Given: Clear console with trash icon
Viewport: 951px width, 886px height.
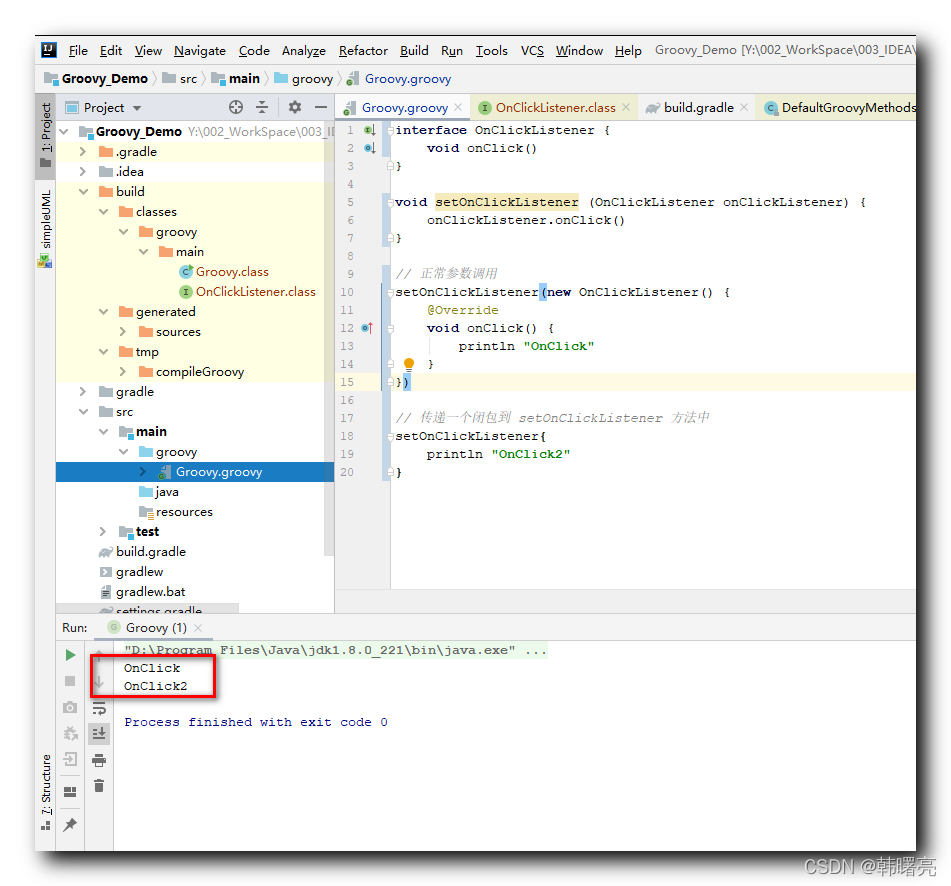Looking at the screenshot, I should [x=99, y=786].
